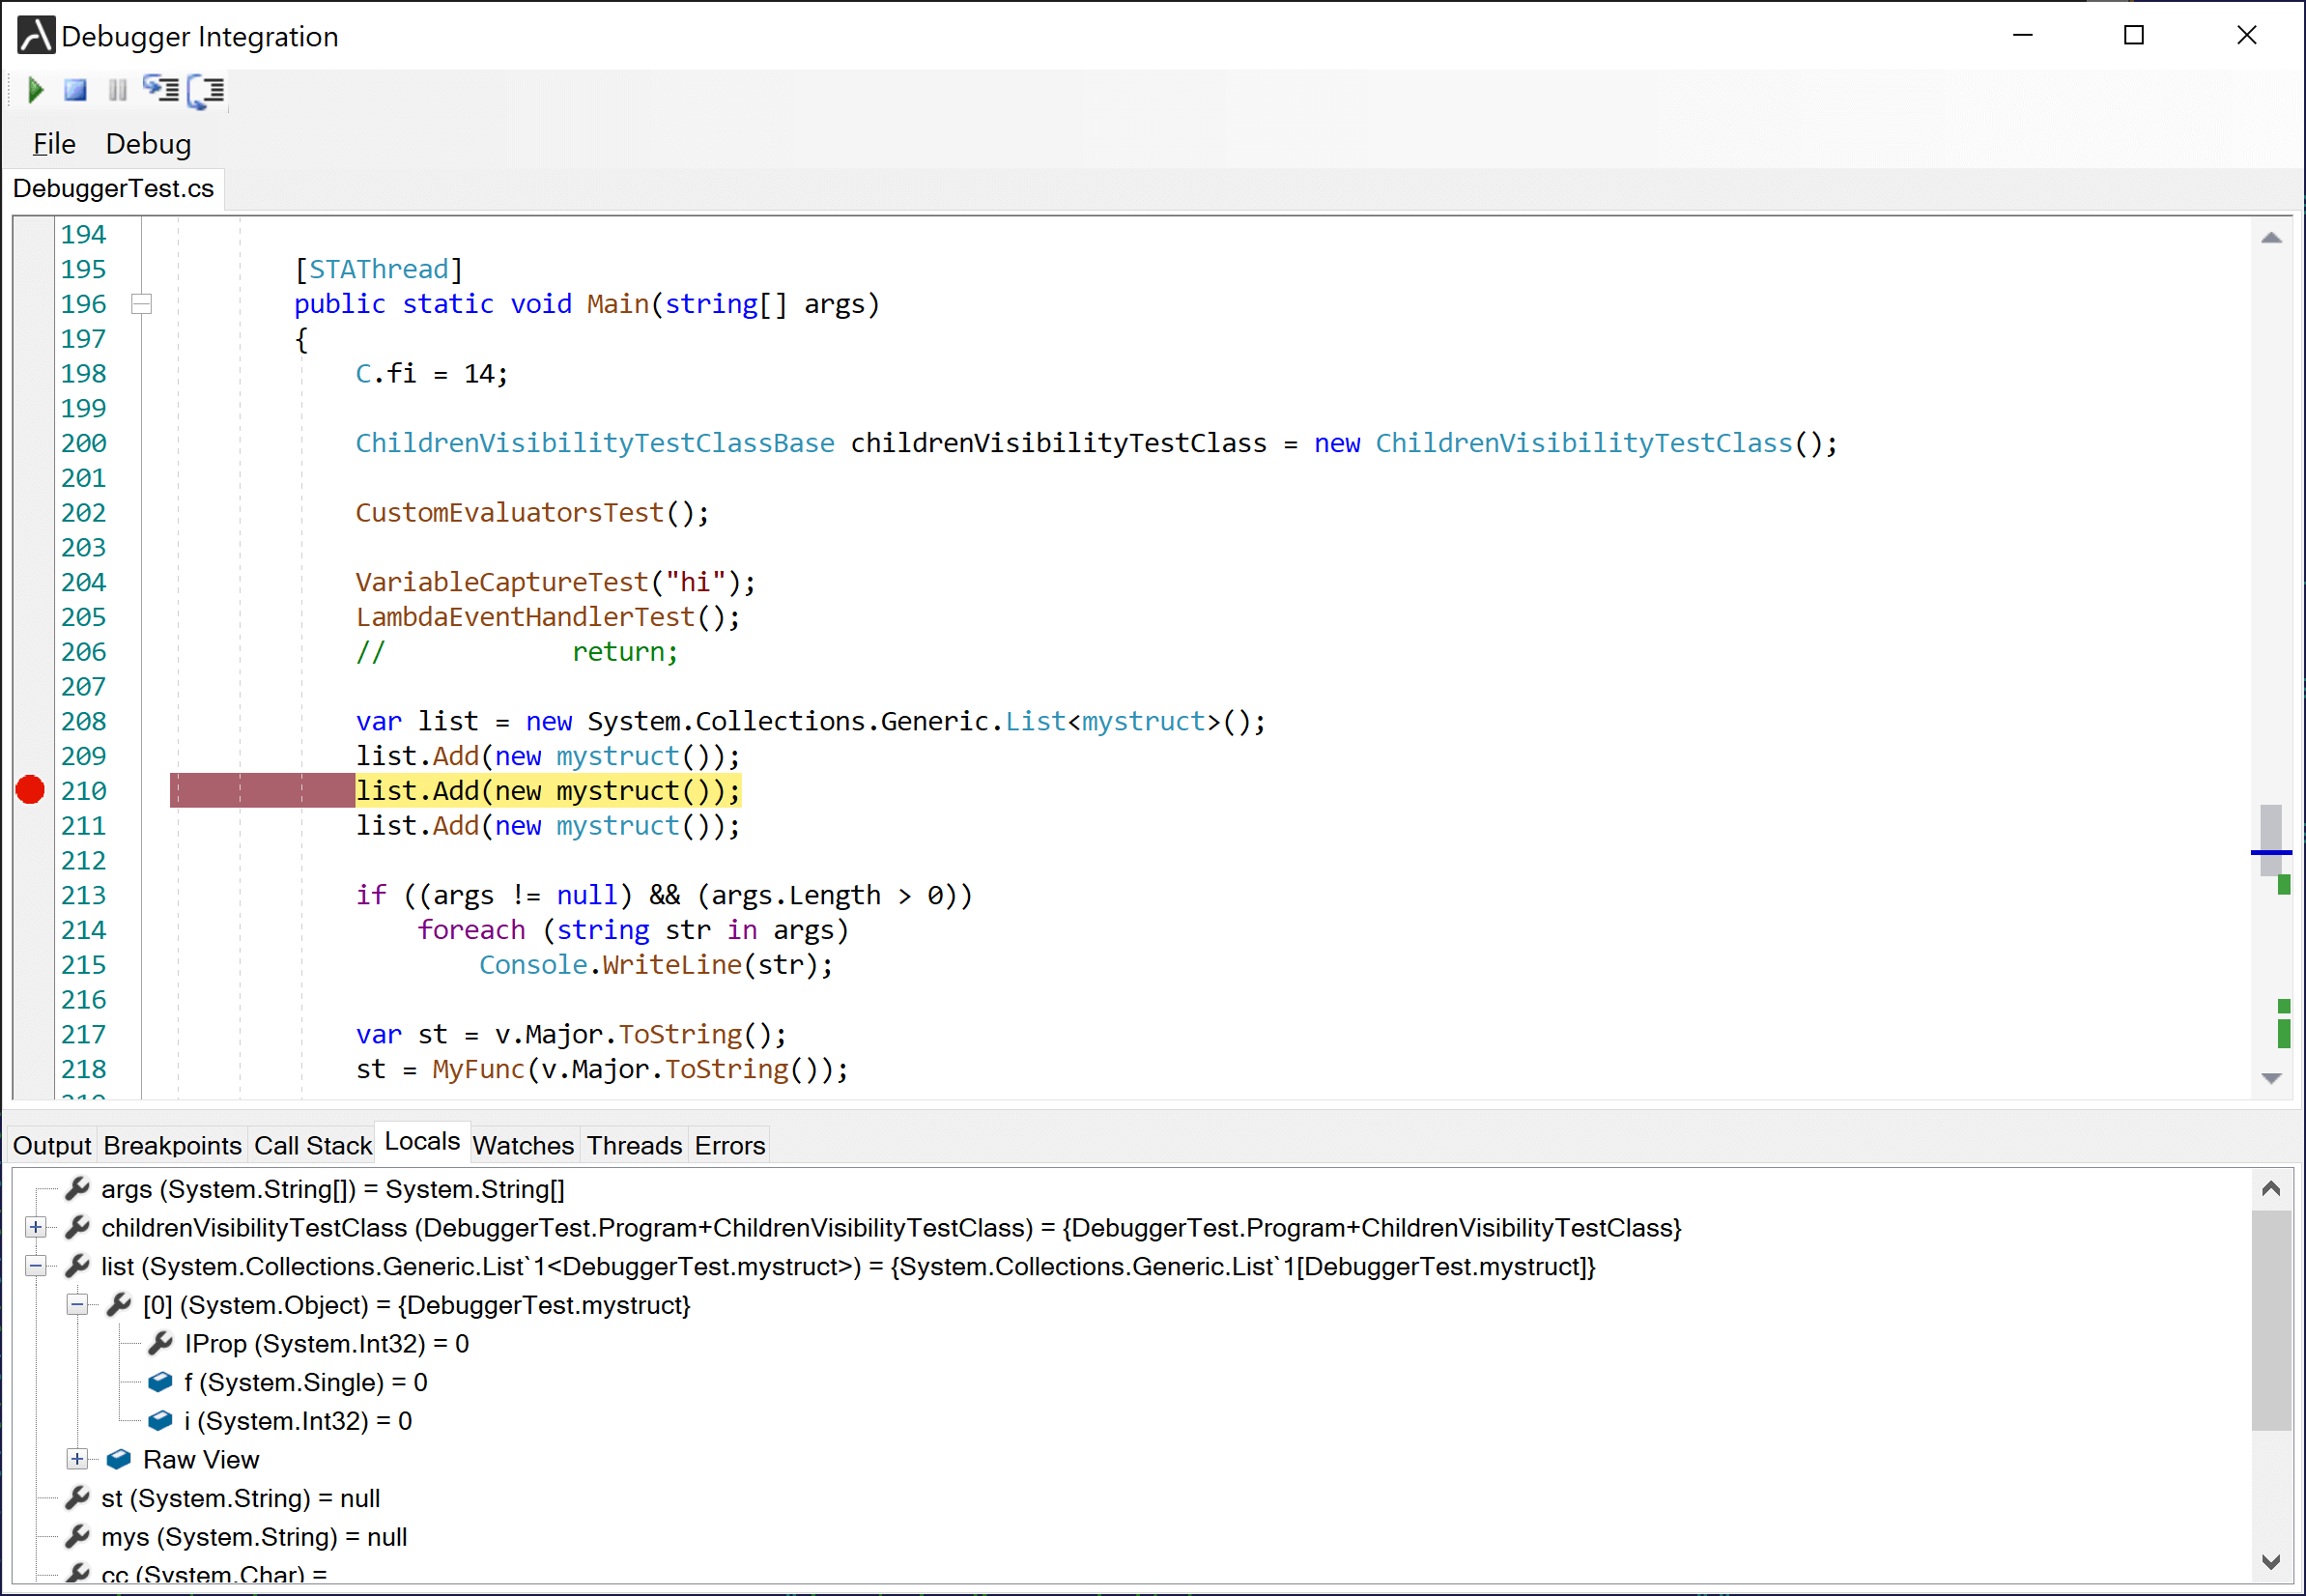This screenshot has width=2306, height=1596.
Task: Click the Stop debugging icon
Action: [76, 90]
